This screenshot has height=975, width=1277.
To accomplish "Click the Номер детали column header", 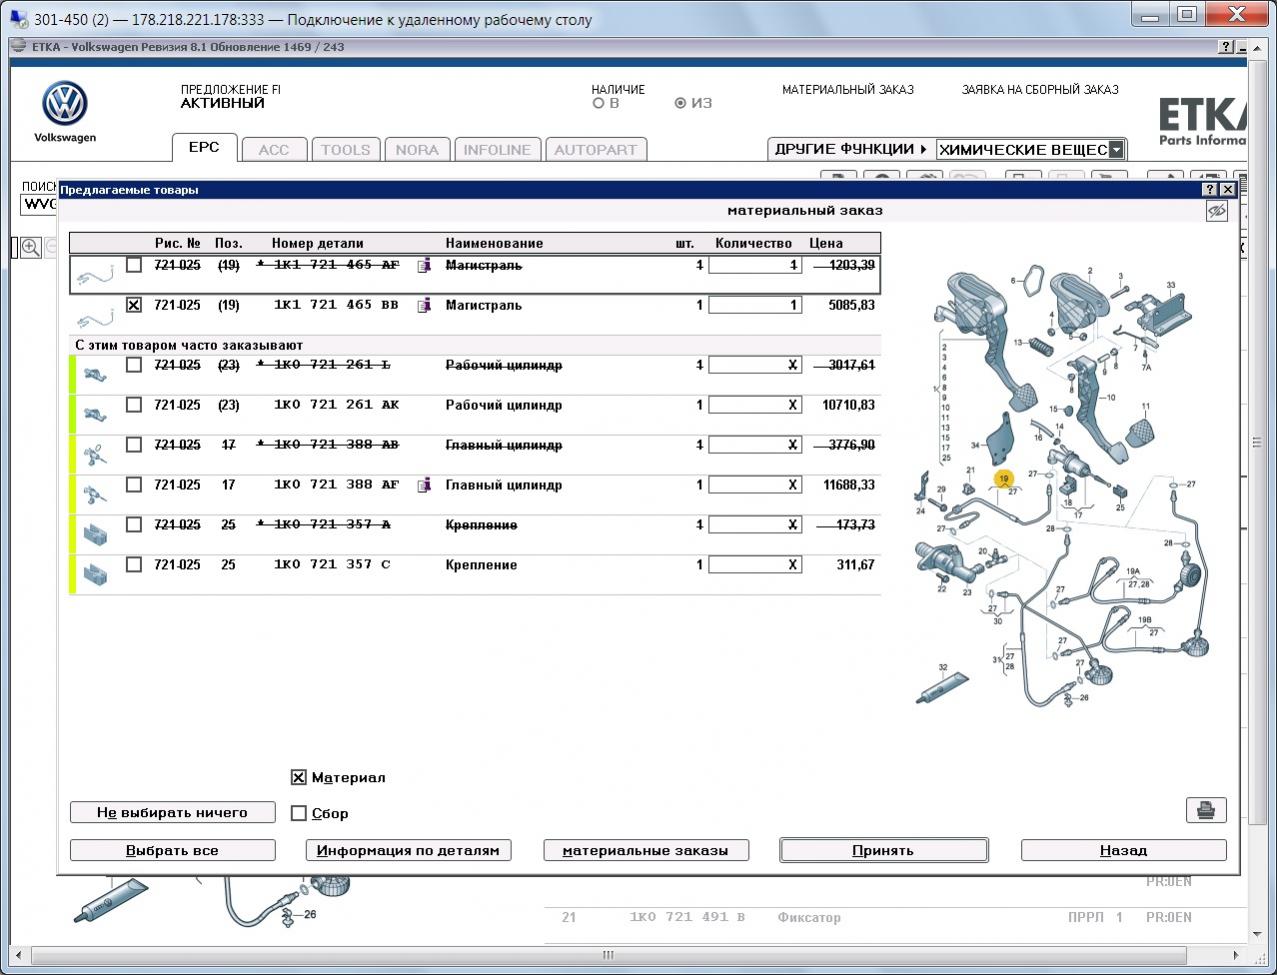I will coord(318,243).
